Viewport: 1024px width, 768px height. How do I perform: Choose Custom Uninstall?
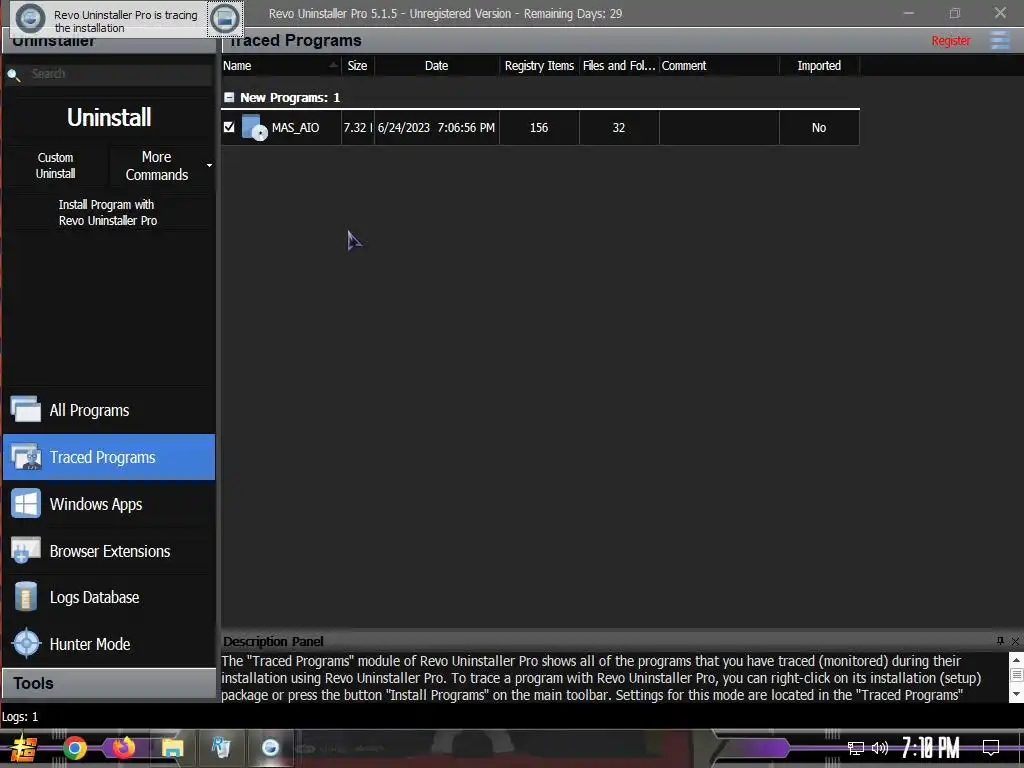[x=56, y=166]
